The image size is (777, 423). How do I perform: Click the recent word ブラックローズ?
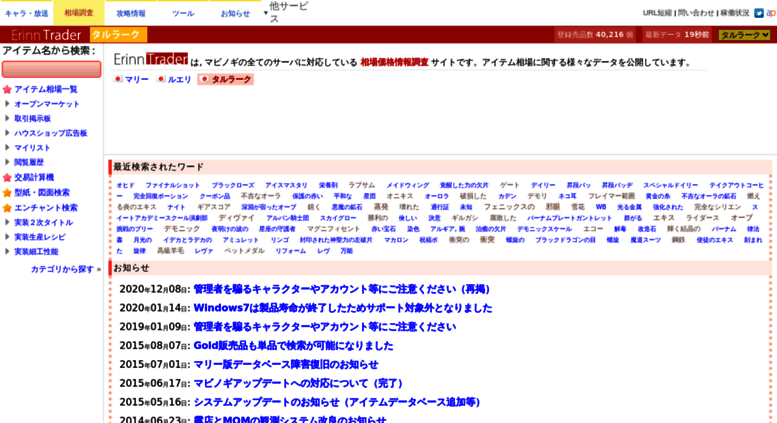(x=233, y=185)
